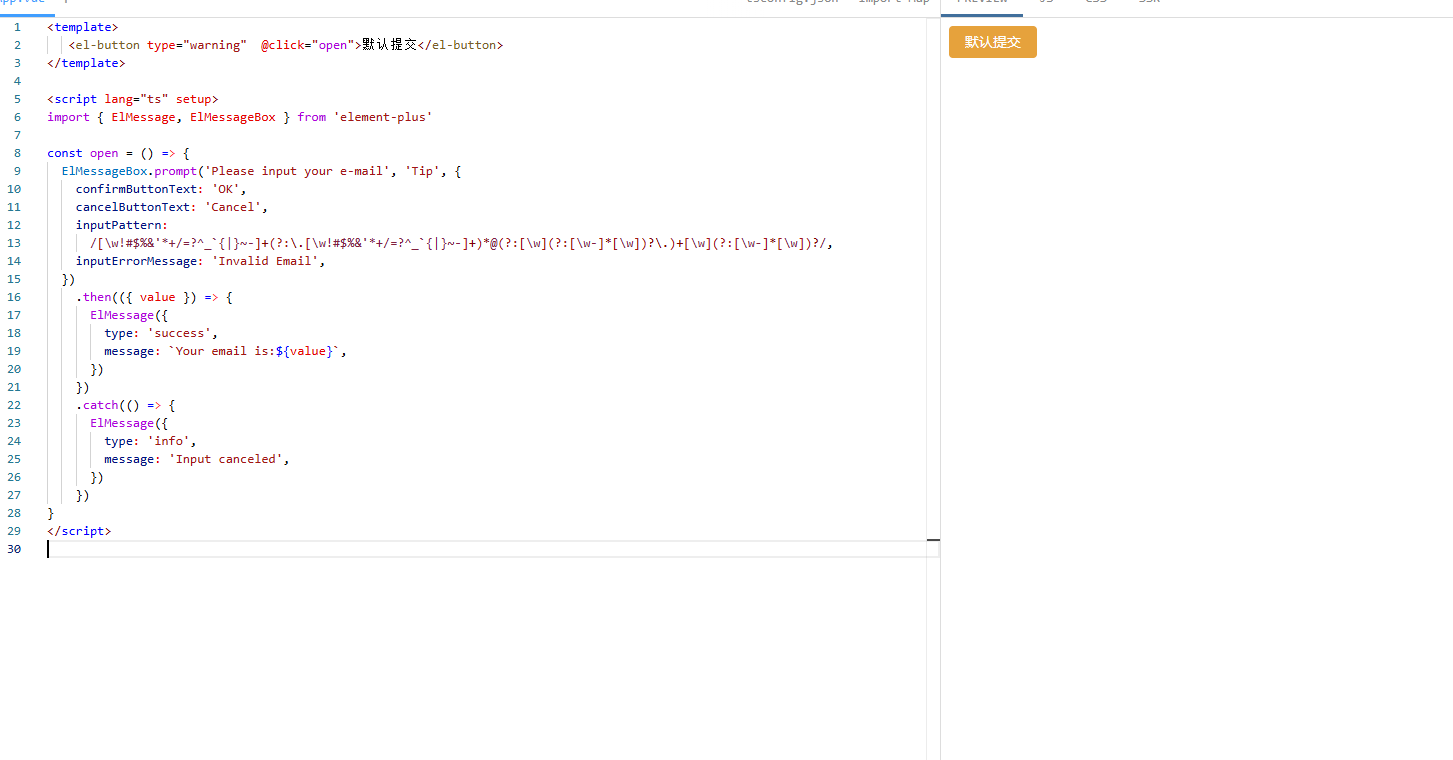Click the 'const open' declaration
This screenshot has height=760, width=1453.
(x=83, y=153)
